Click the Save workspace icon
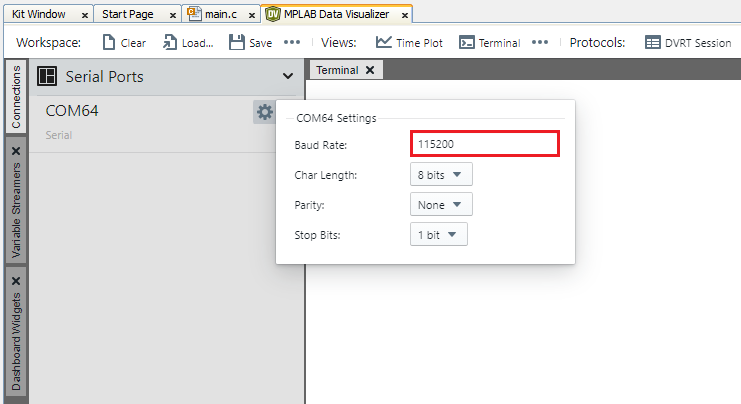 pyautogui.click(x=237, y=43)
